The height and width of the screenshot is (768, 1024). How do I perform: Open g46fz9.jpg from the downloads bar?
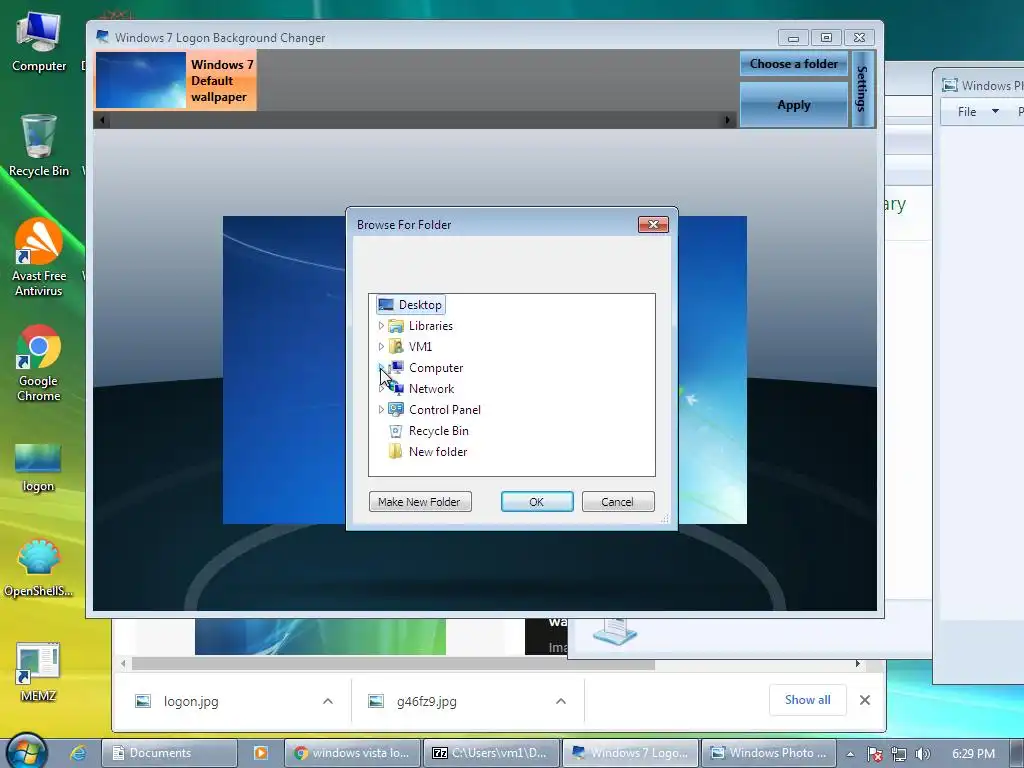(426, 701)
